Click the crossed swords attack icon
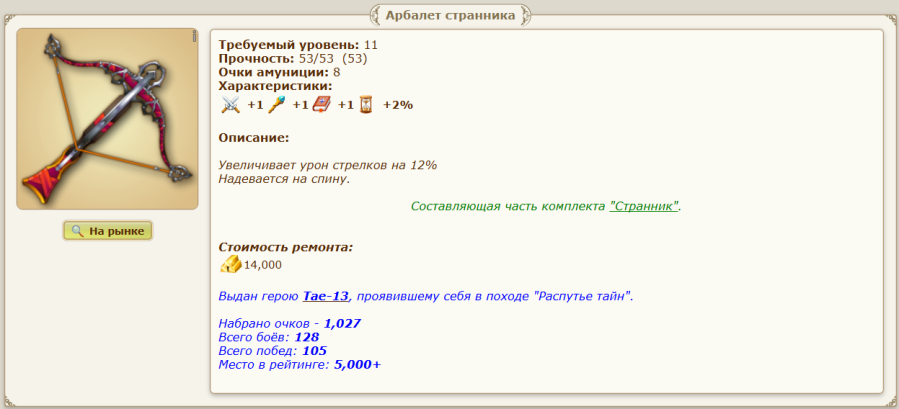The height and width of the screenshot is (409, 899). 230,105
